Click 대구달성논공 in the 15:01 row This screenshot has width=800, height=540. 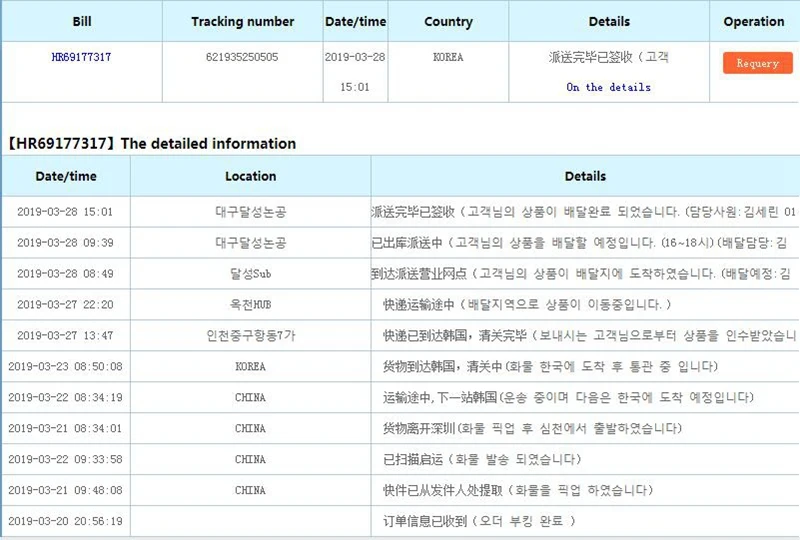[251, 212]
